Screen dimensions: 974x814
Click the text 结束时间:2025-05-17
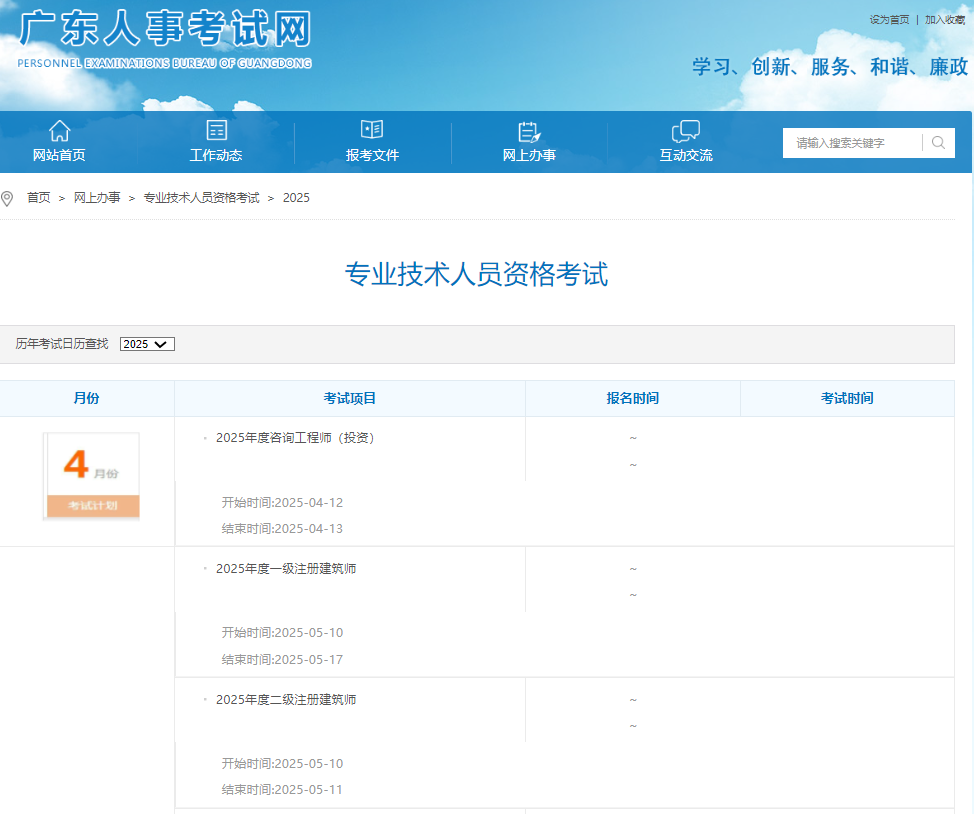click(x=283, y=660)
